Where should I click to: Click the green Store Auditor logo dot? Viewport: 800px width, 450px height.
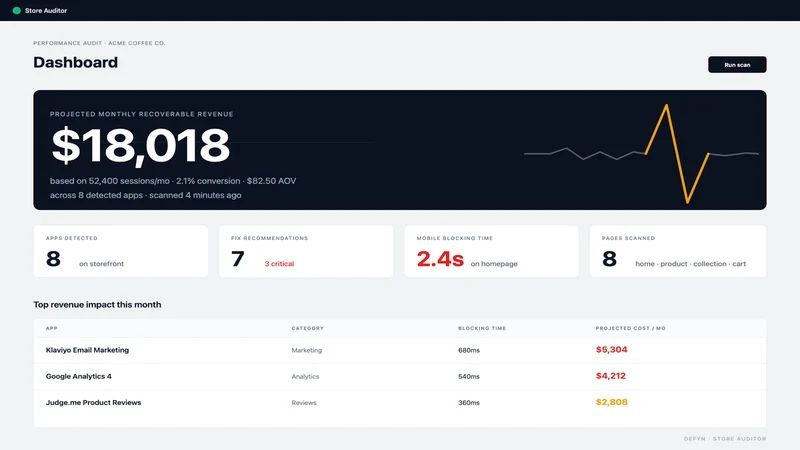click(16, 10)
